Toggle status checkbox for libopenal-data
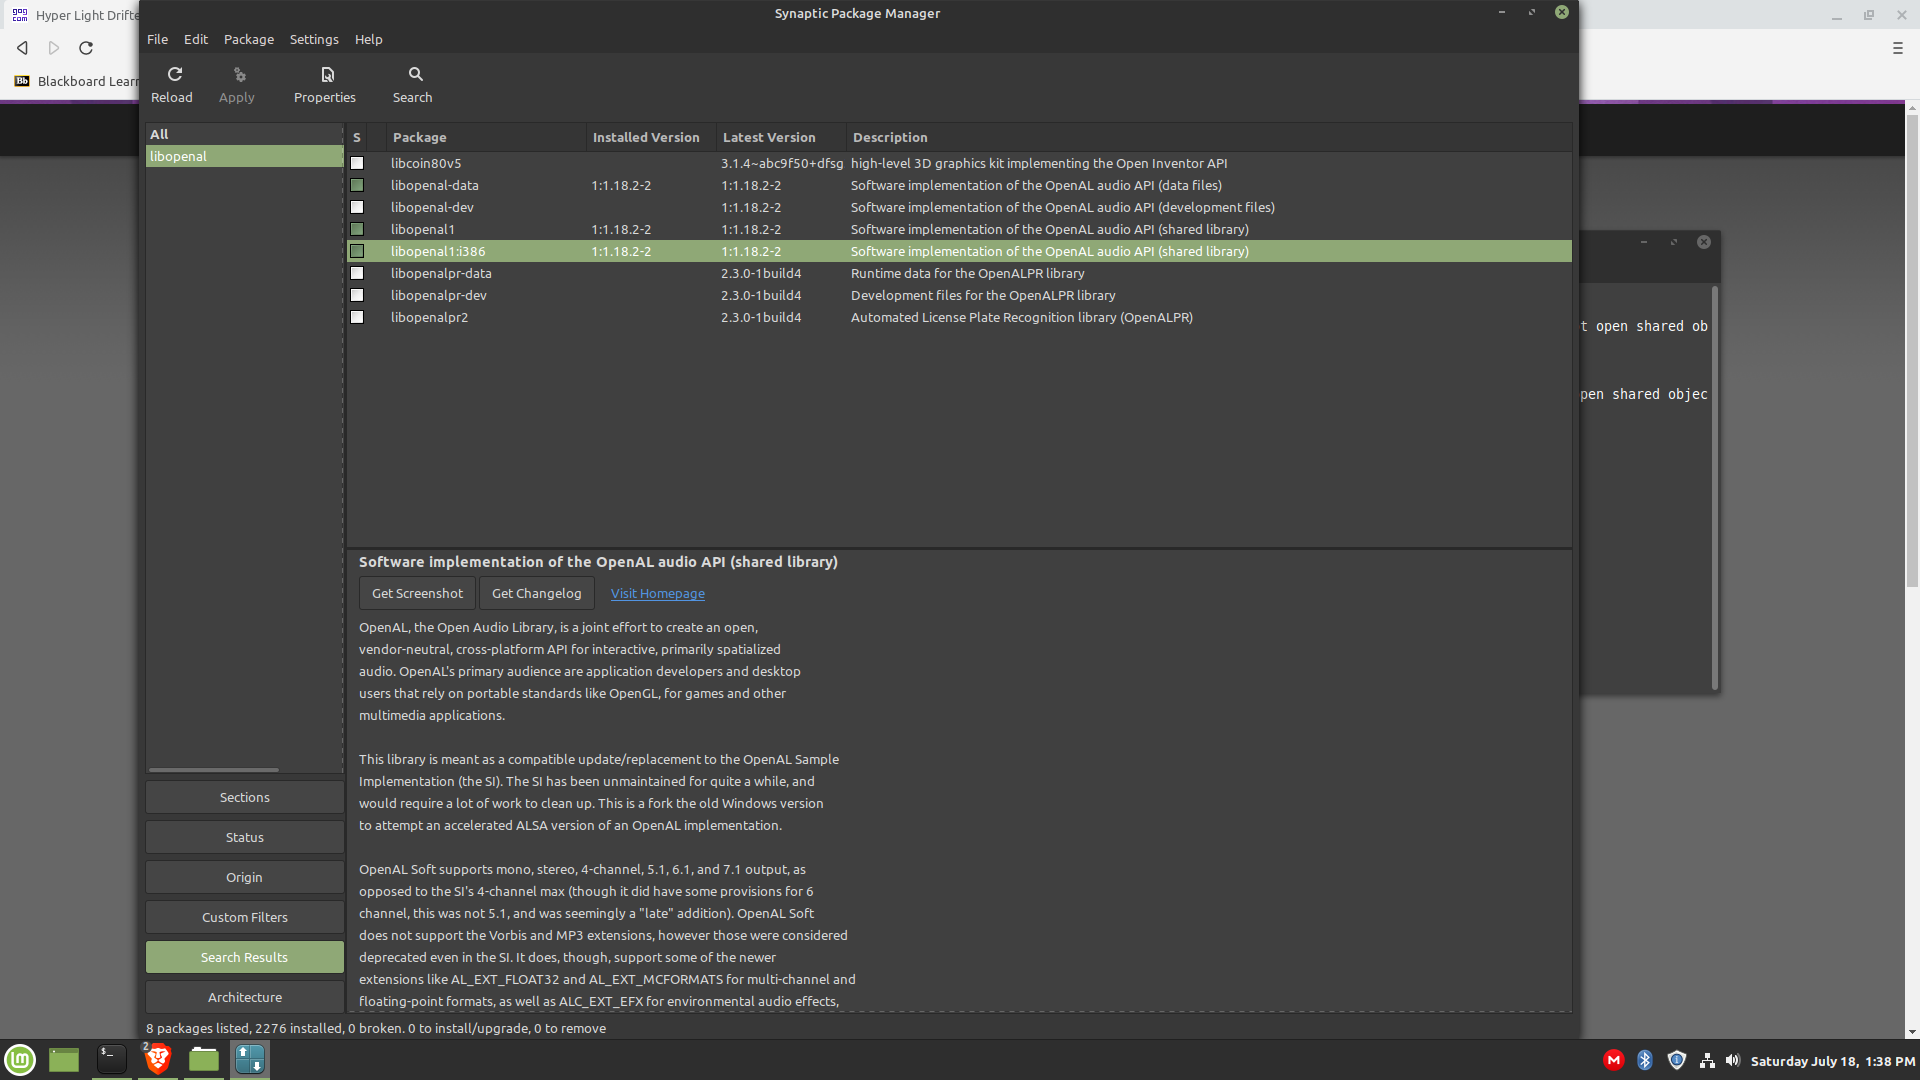The height and width of the screenshot is (1080, 1920). click(x=357, y=185)
